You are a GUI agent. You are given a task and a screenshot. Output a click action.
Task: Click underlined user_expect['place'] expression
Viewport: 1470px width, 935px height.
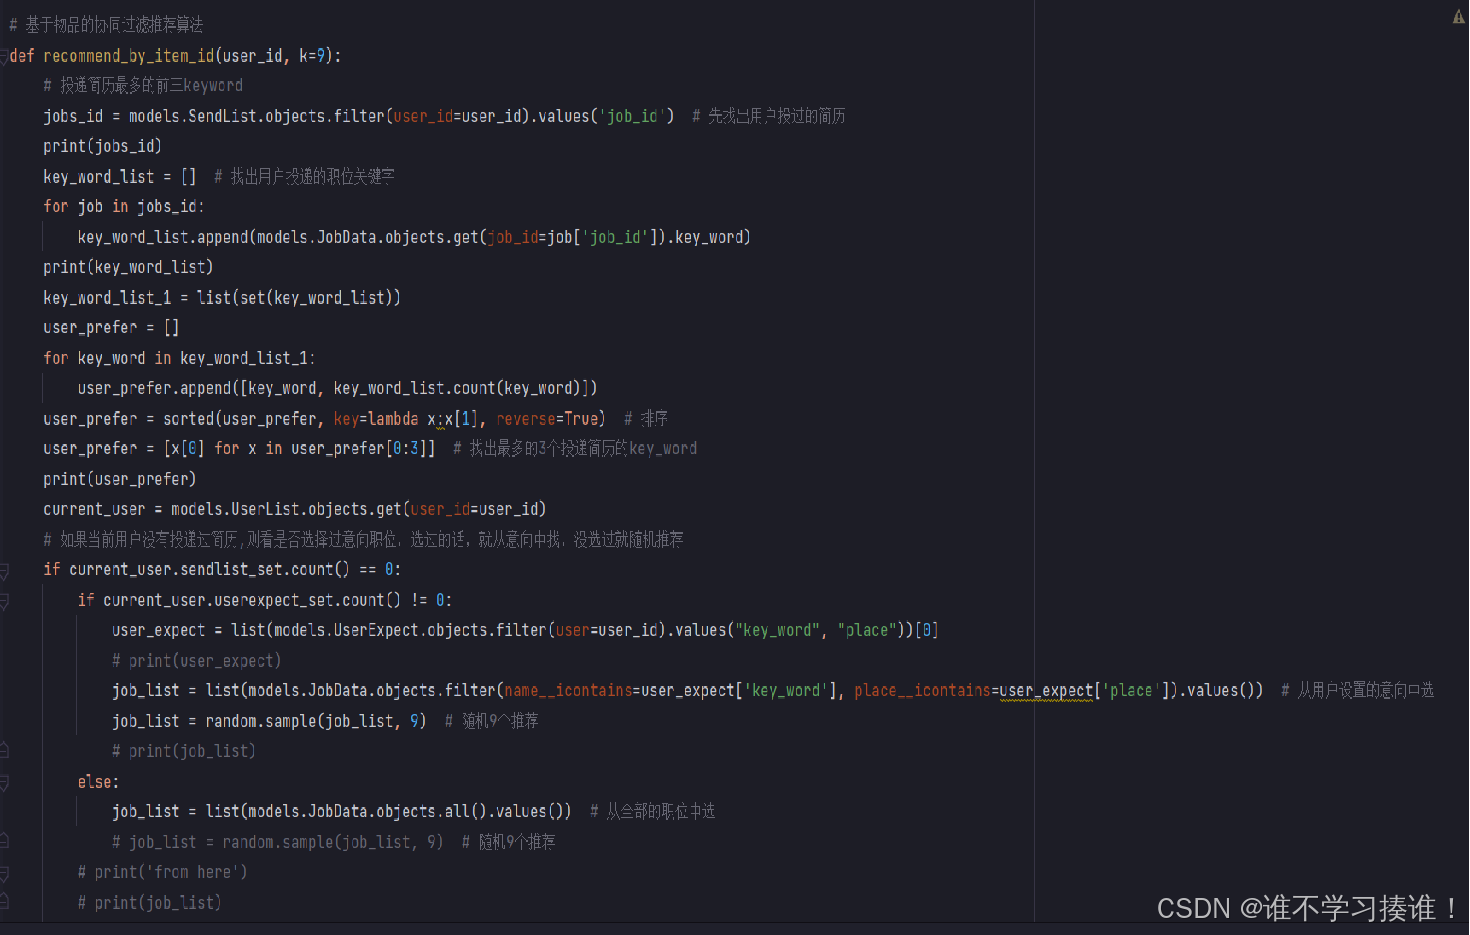[x=1084, y=690]
